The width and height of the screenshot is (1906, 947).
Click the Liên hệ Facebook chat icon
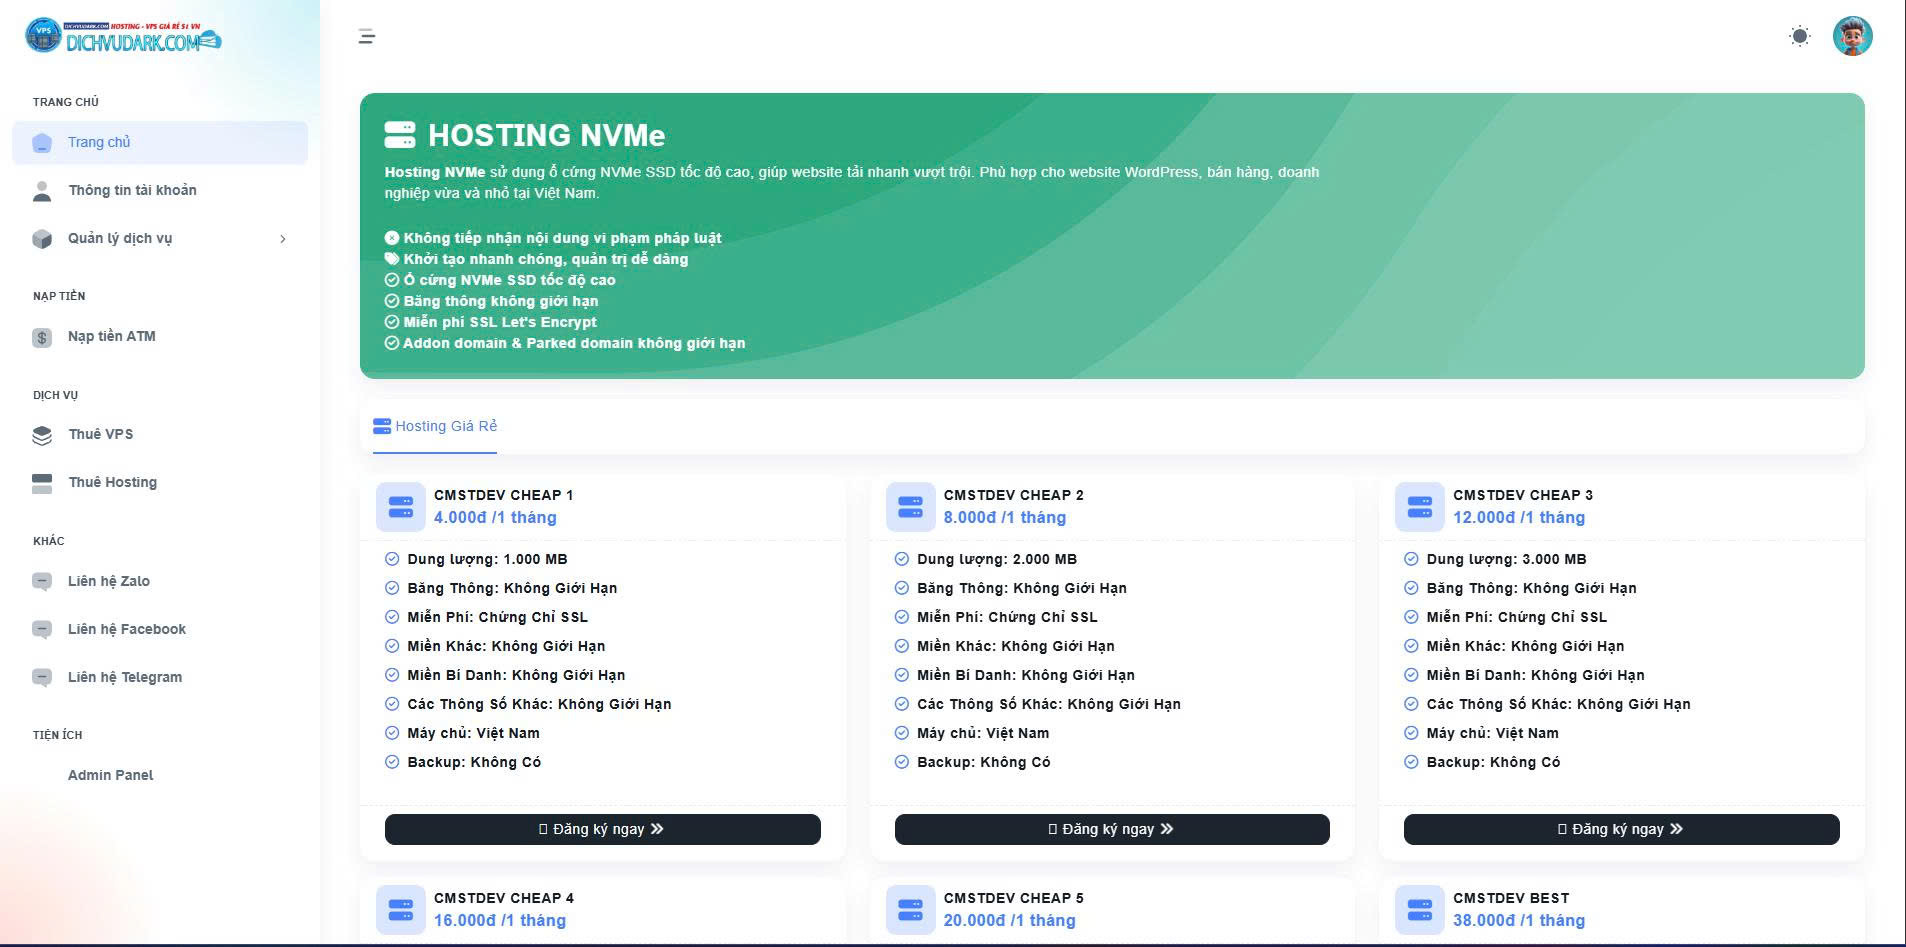[x=42, y=630]
